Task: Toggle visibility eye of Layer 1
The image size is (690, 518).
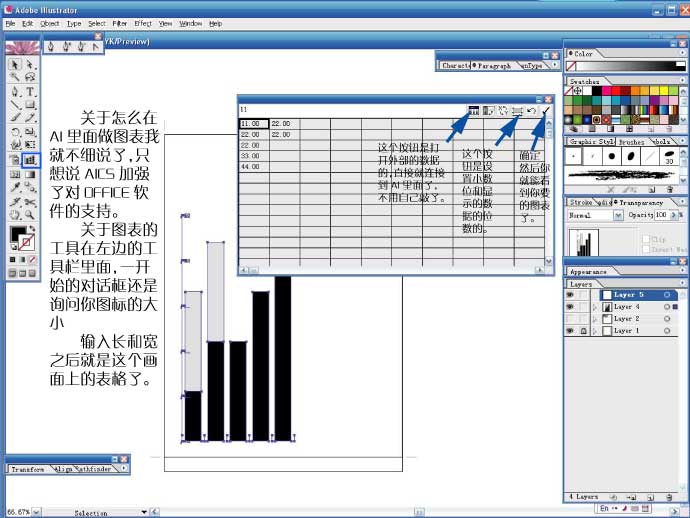Action: coord(570,331)
